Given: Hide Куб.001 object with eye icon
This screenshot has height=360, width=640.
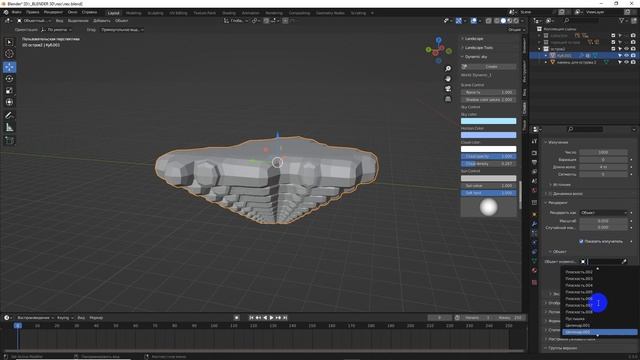Looking at the screenshot, I should [627, 56].
